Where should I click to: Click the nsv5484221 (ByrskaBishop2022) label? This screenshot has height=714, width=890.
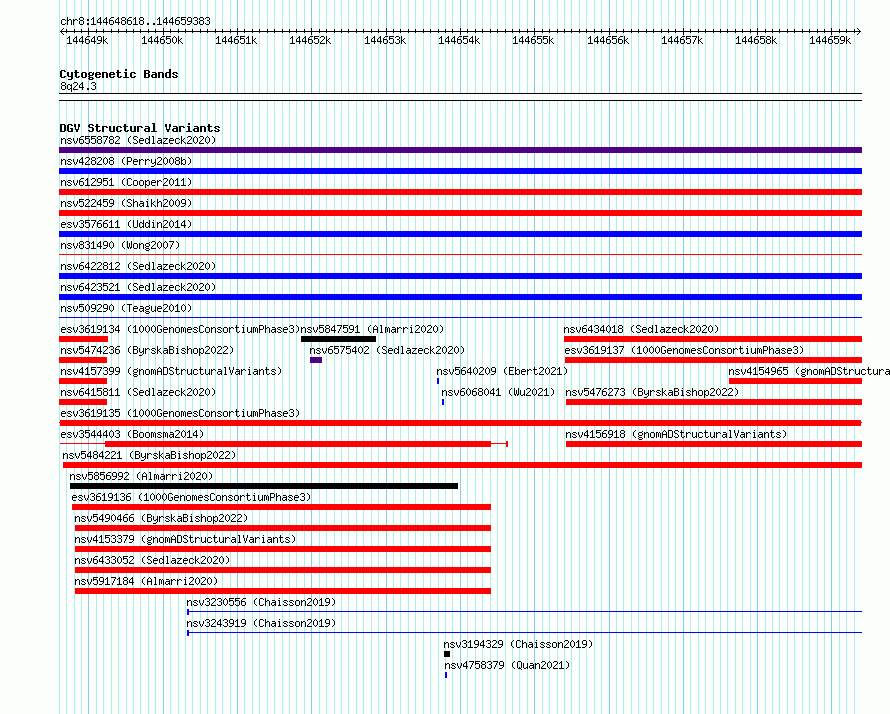tap(149, 455)
